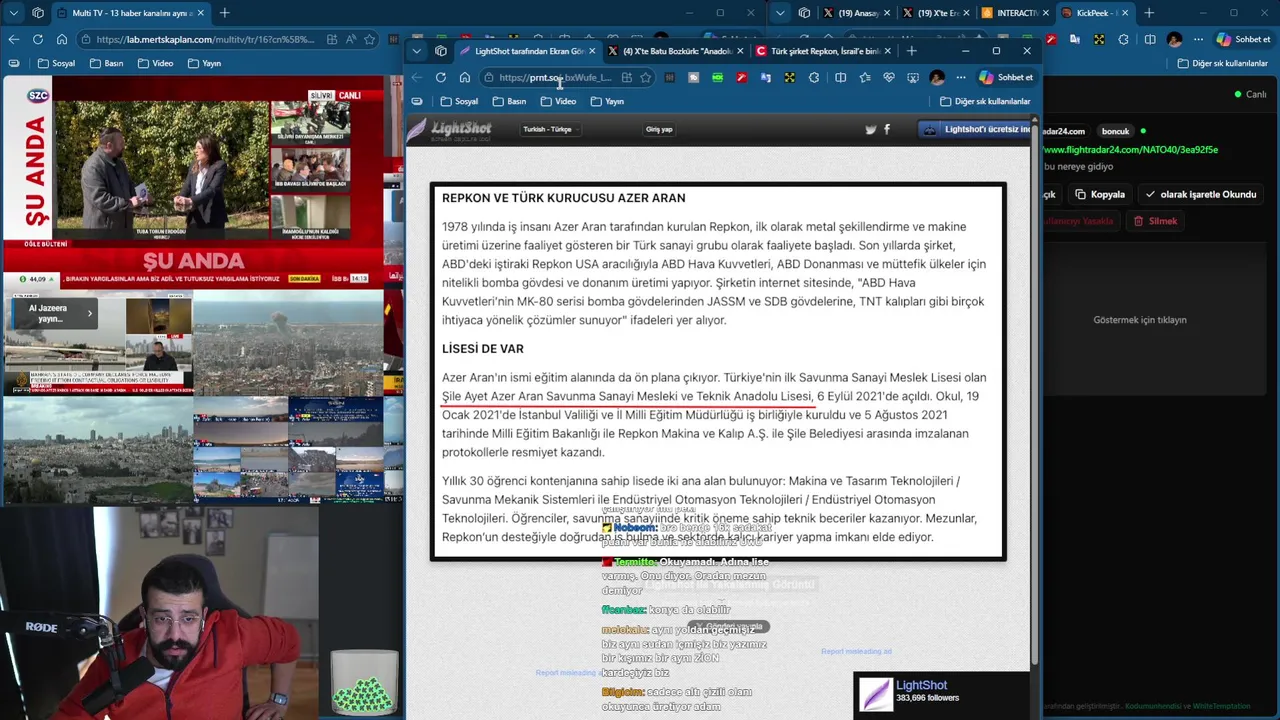
Task: Open Video bookmark folder in Multi TV window
Action: pos(154,63)
